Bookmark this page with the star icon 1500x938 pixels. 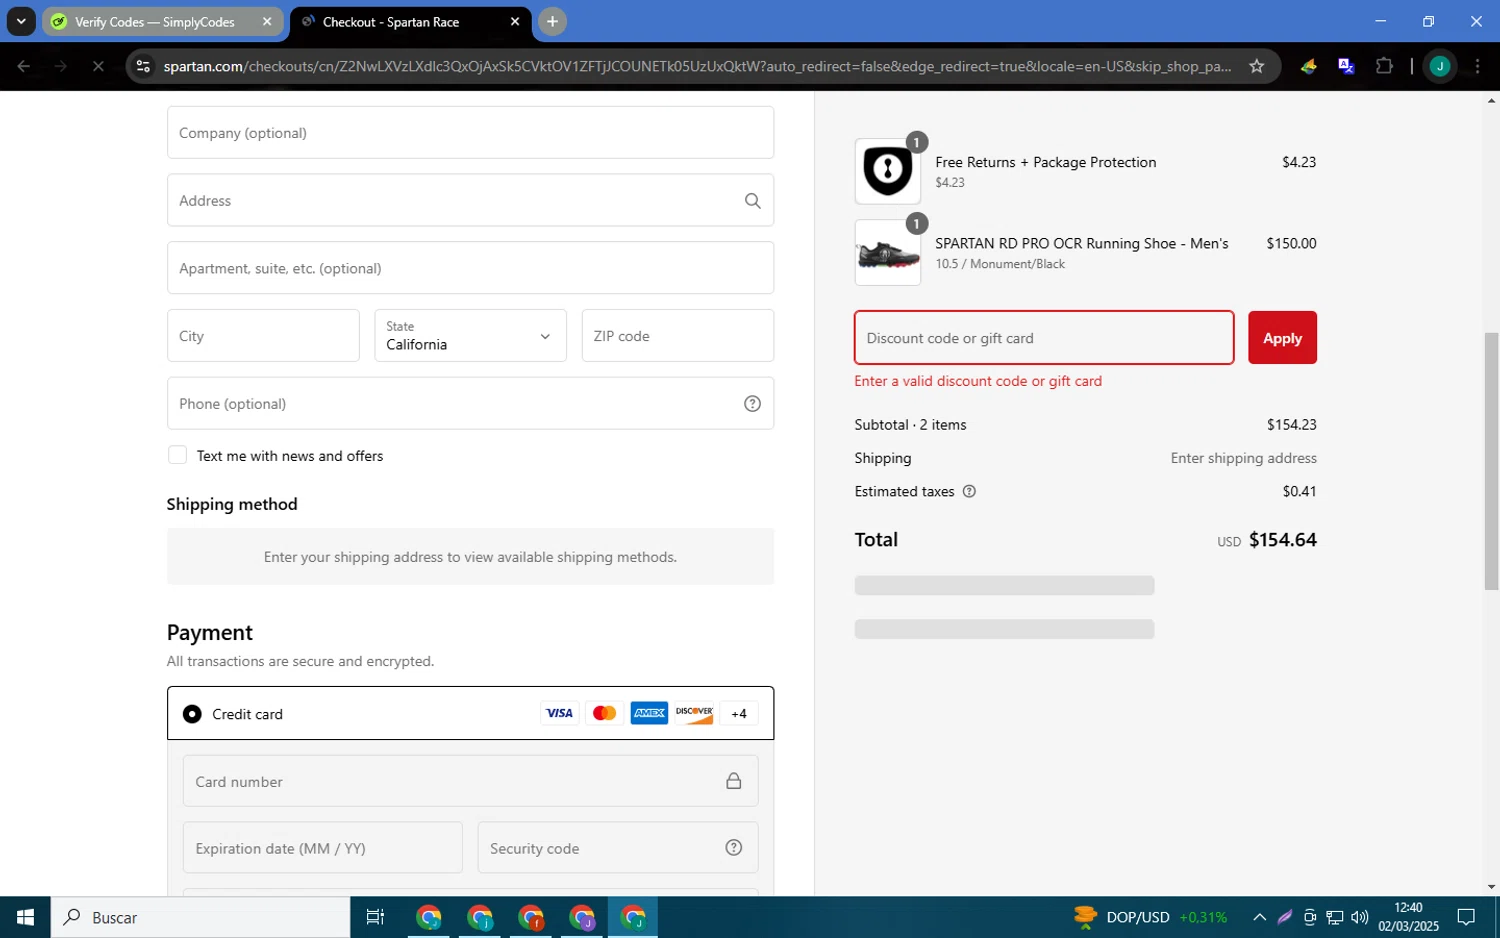point(1256,66)
